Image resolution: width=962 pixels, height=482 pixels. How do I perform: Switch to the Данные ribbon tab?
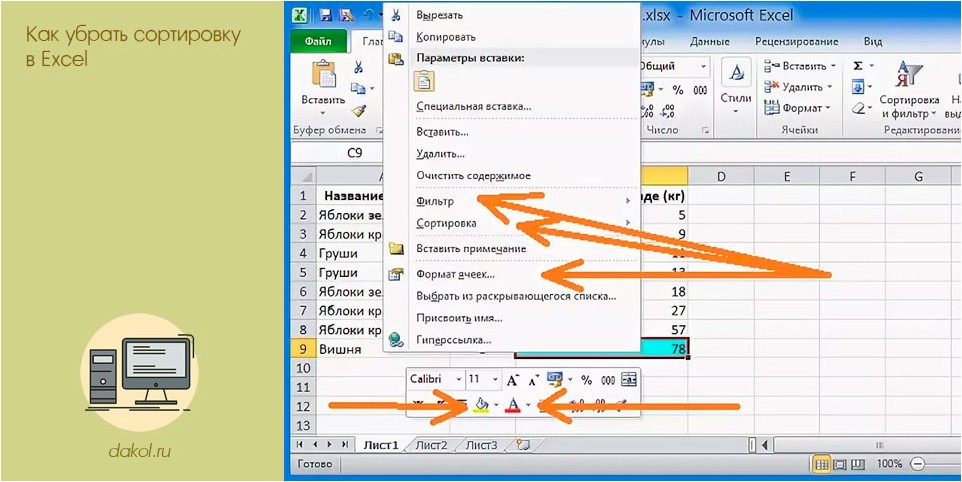[x=709, y=42]
